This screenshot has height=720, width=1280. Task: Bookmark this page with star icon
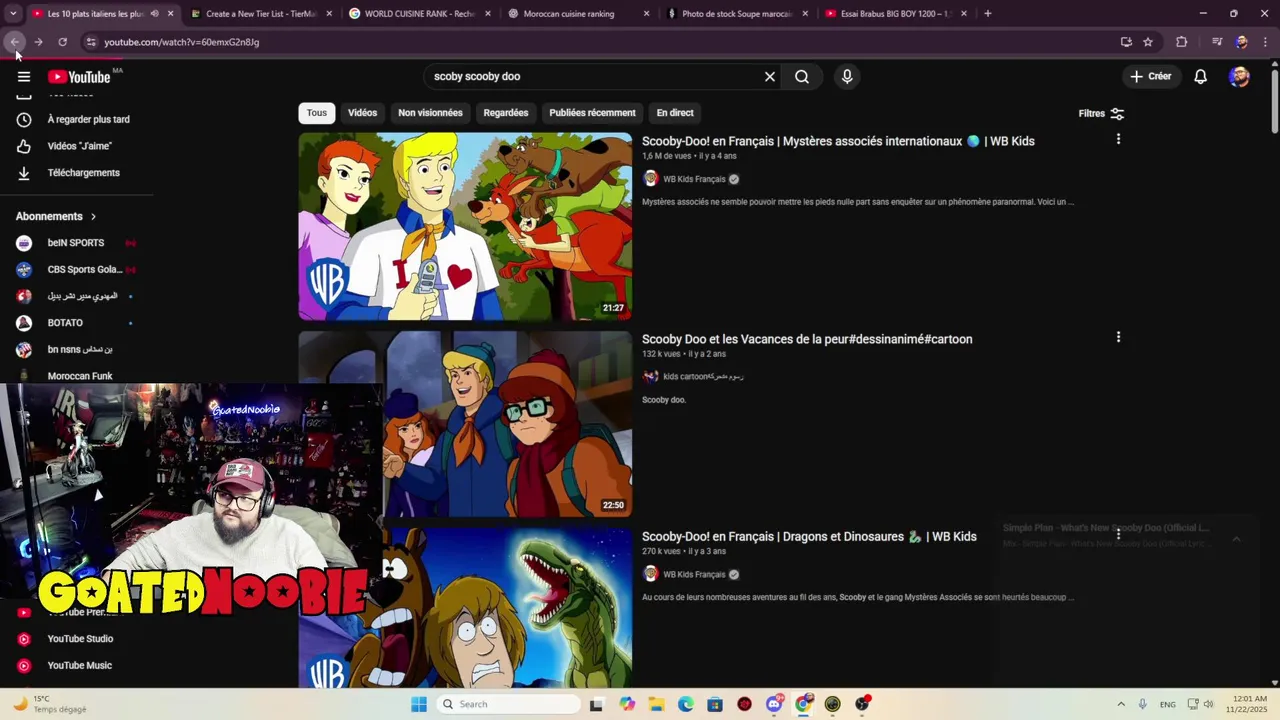coord(1148,42)
